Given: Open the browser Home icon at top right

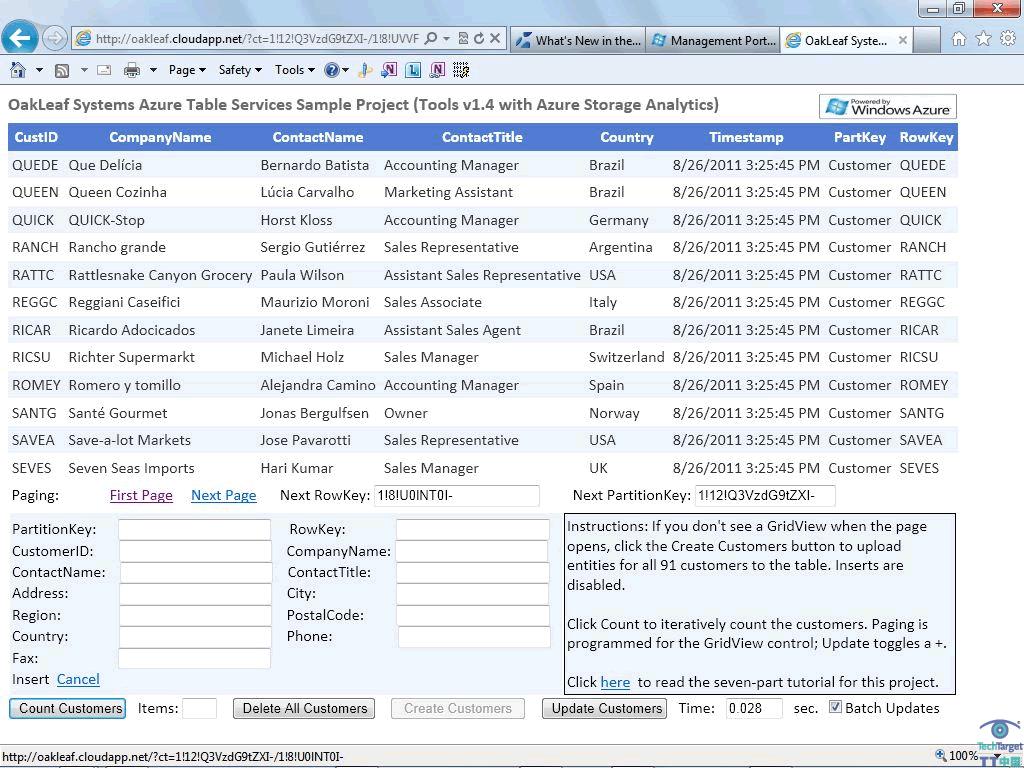Looking at the screenshot, I should point(959,39).
